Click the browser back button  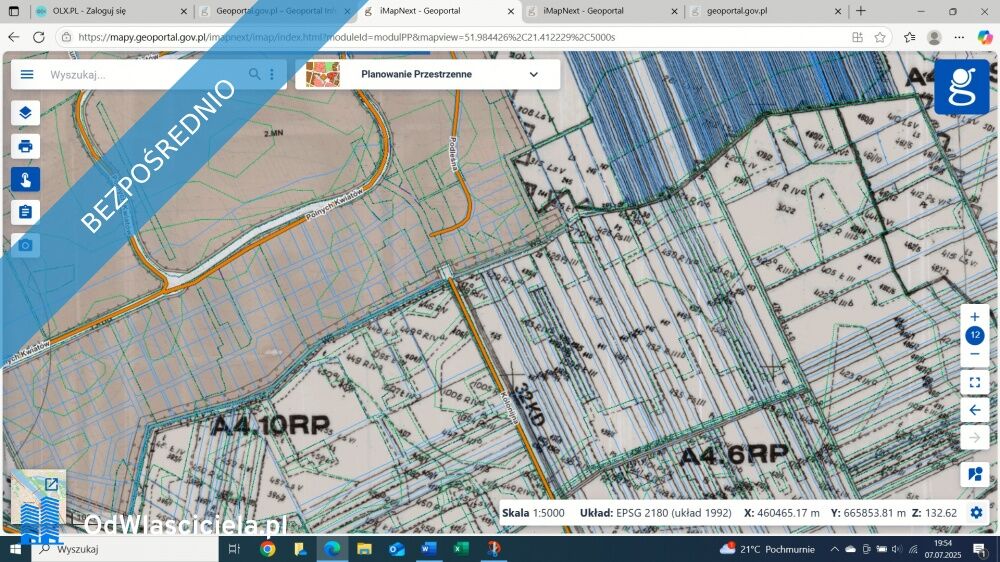tap(14, 37)
